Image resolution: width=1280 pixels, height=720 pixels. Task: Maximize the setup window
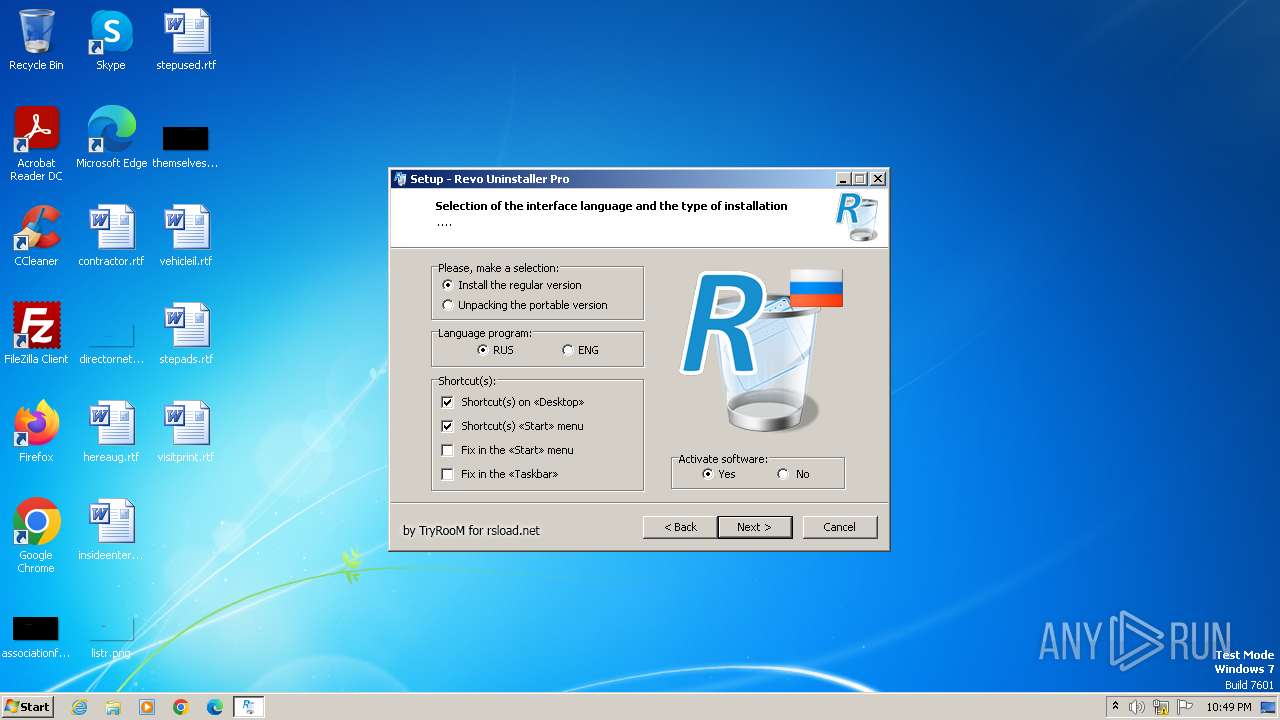coord(860,179)
